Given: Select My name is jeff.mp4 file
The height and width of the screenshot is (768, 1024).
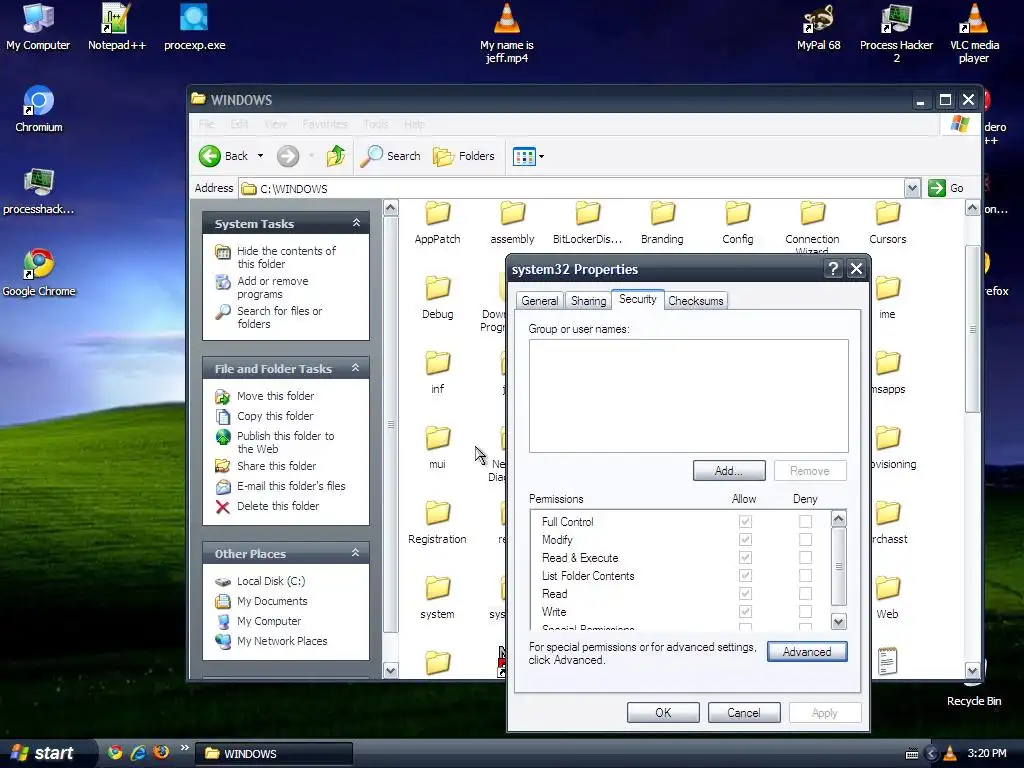Looking at the screenshot, I should pyautogui.click(x=507, y=33).
